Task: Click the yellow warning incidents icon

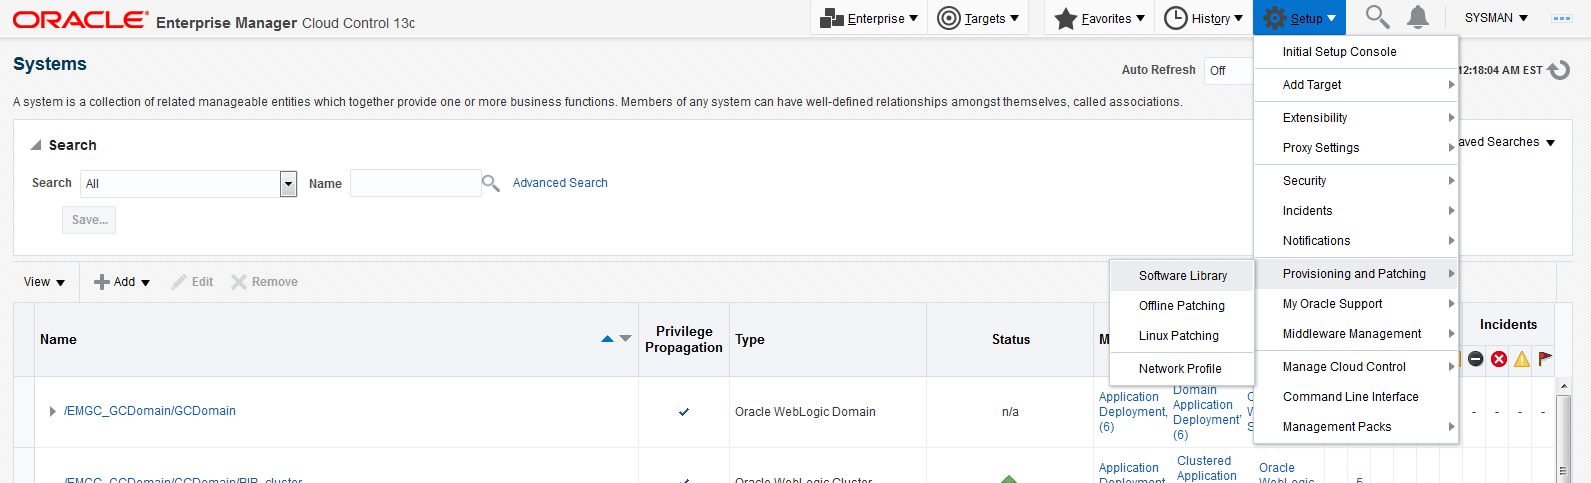Action: pos(1521,359)
